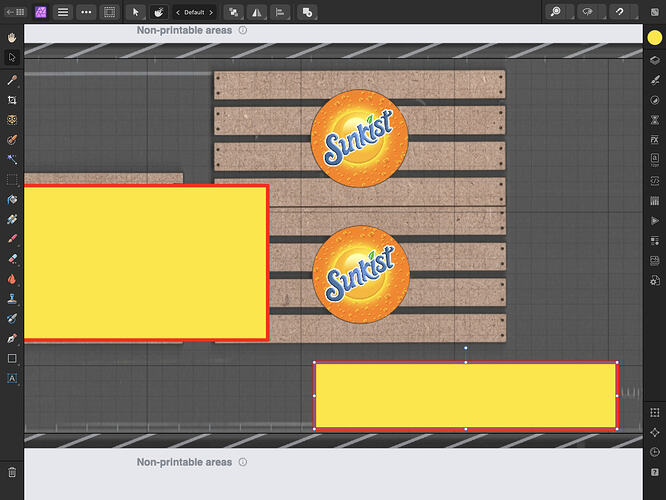The image size is (666, 500).
Task: Click the trash delete icon
Action: [12, 472]
